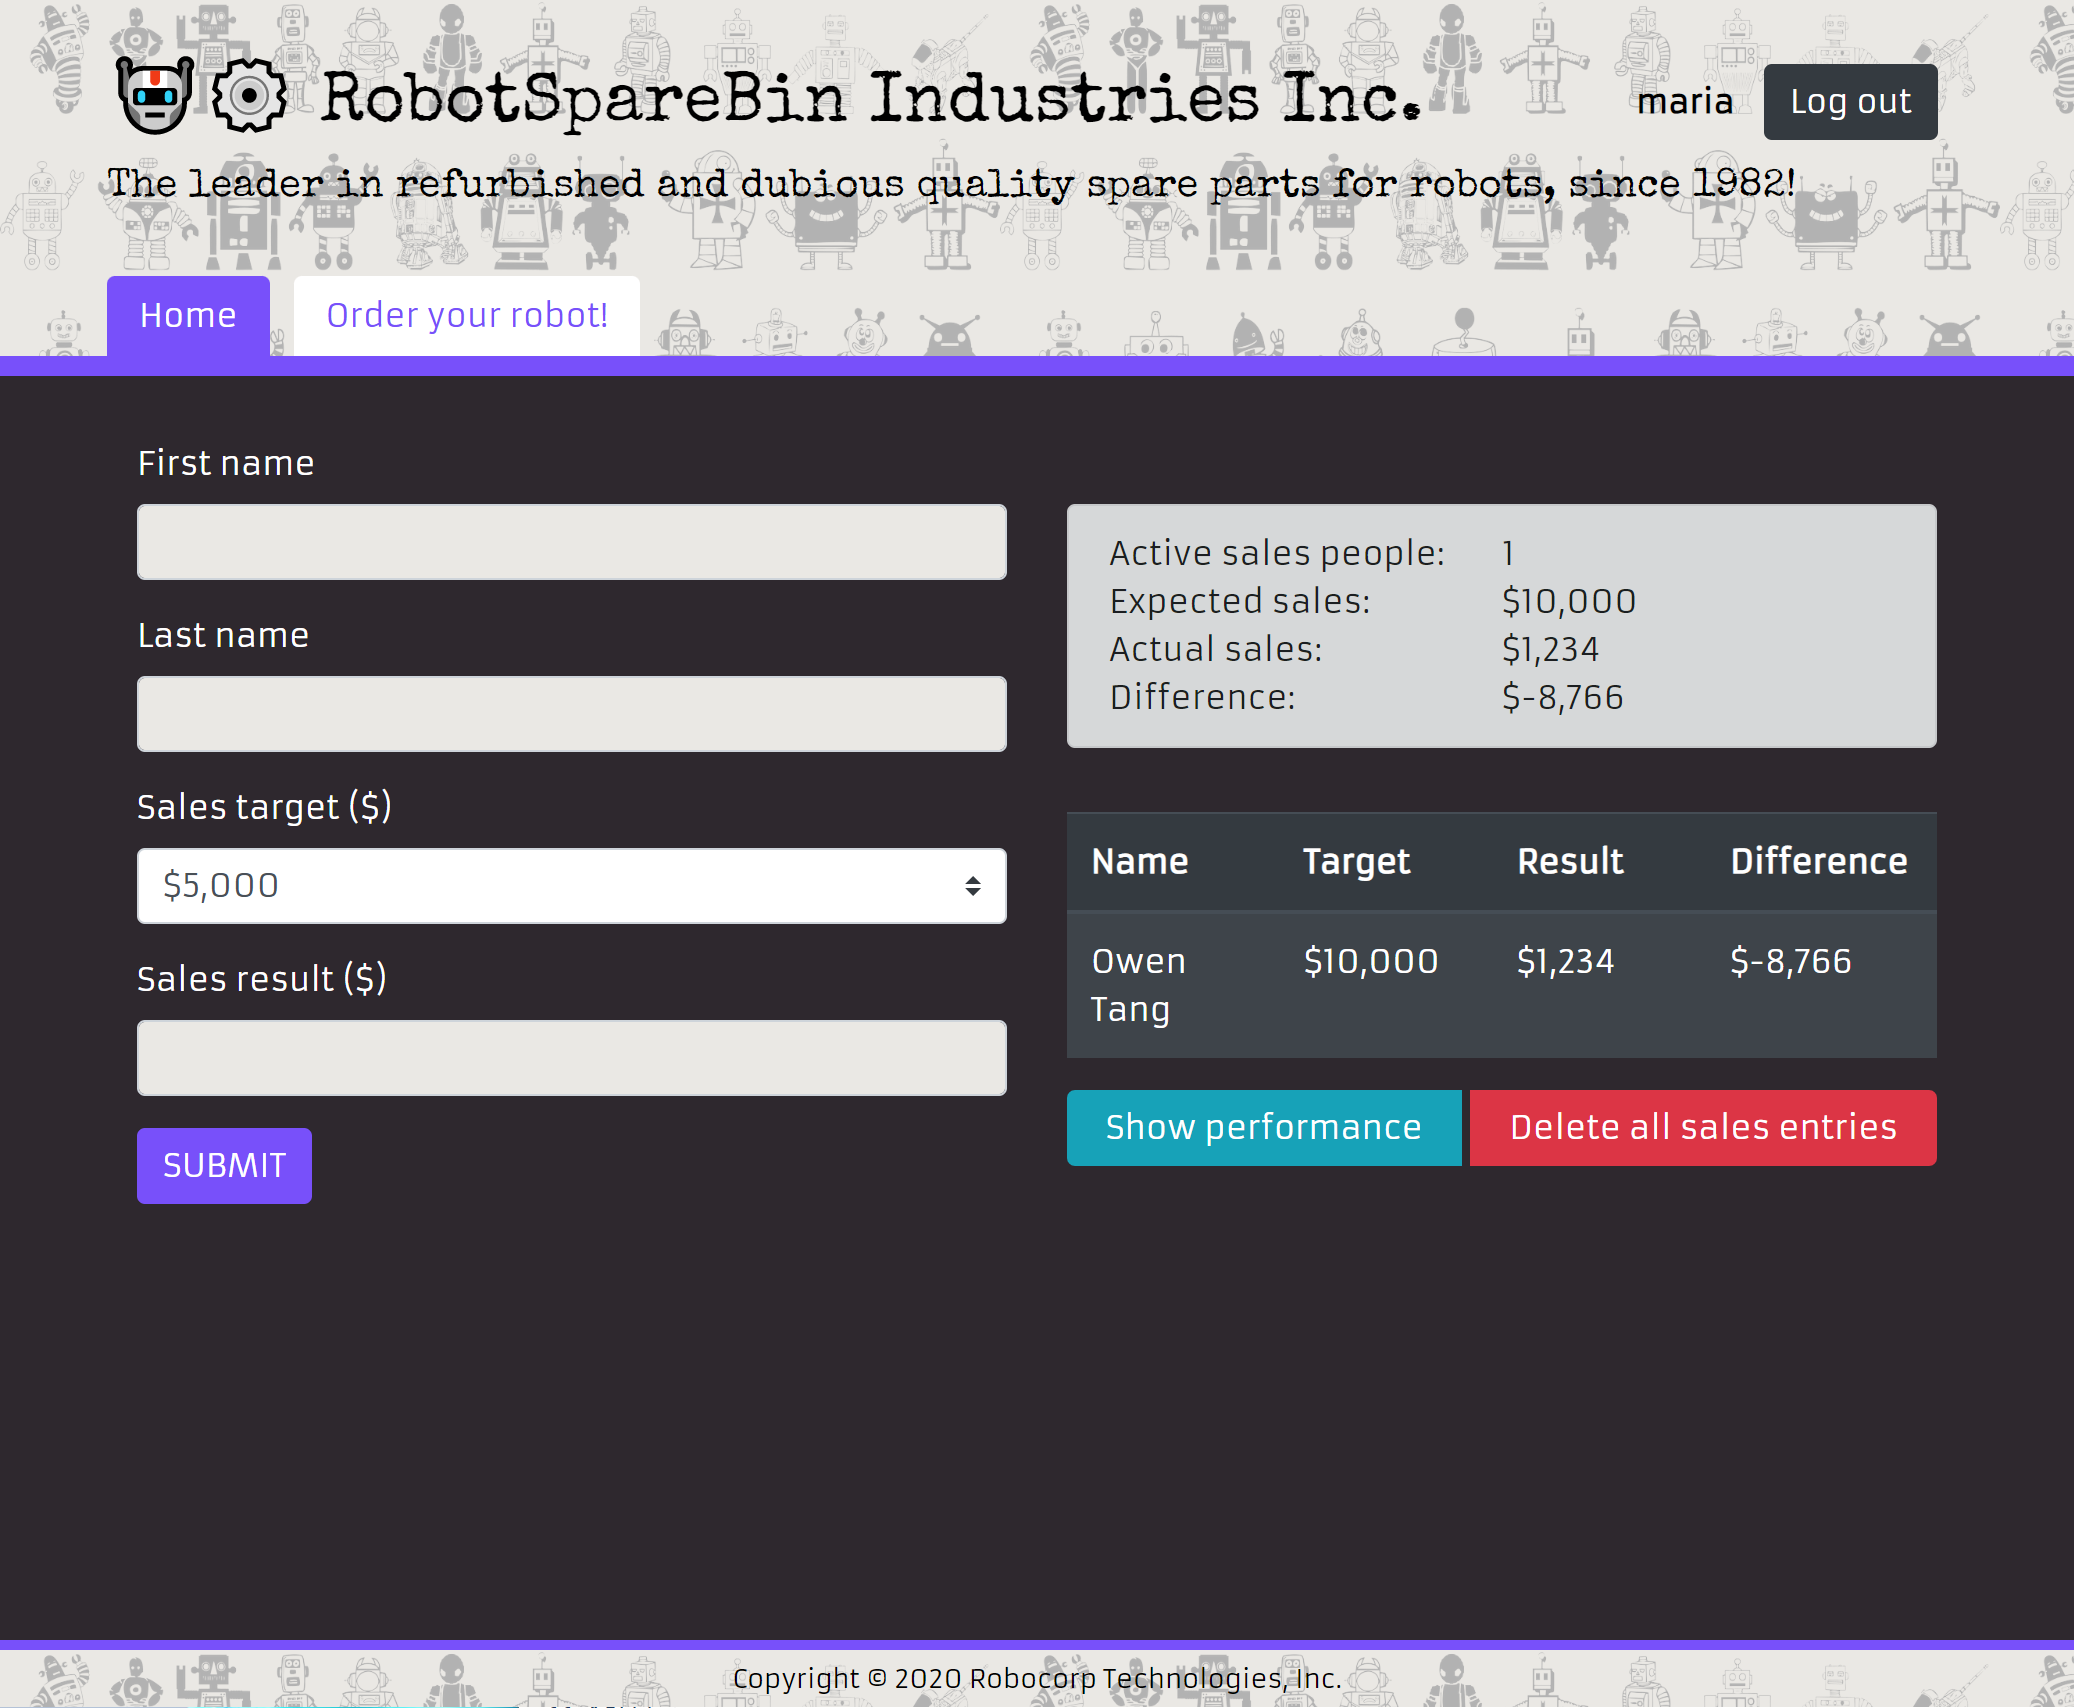Click the Result column header
This screenshot has width=2074, height=1708.
(1569, 862)
